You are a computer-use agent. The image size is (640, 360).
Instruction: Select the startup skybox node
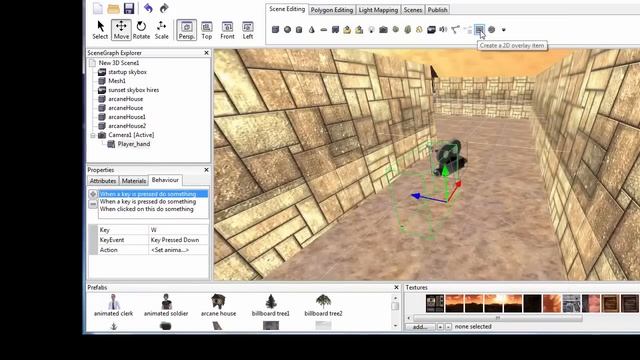(x=127, y=72)
